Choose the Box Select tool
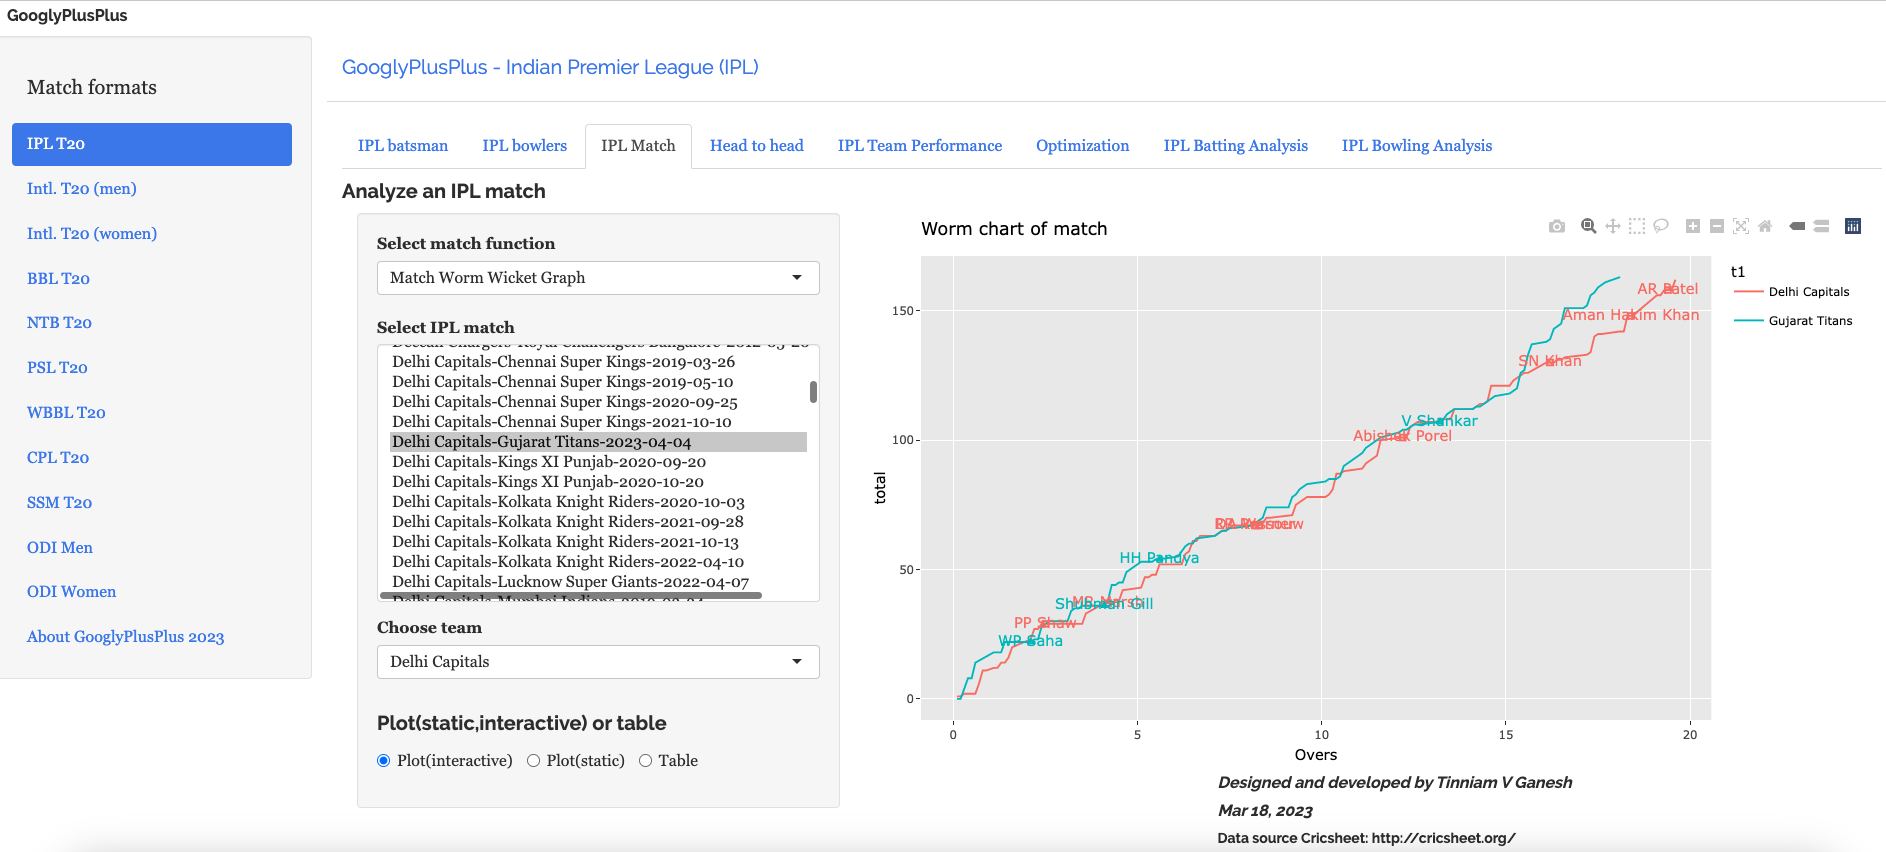The width and height of the screenshot is (1886, 852). coord(1636,227)
